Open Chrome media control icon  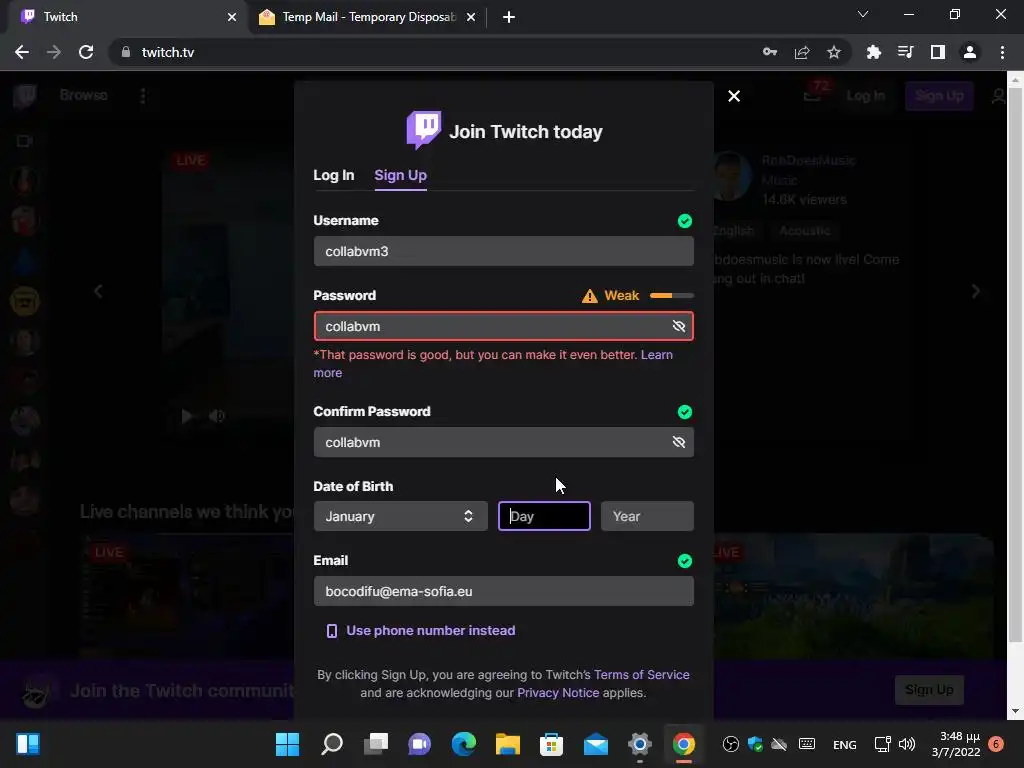(906, 52)
